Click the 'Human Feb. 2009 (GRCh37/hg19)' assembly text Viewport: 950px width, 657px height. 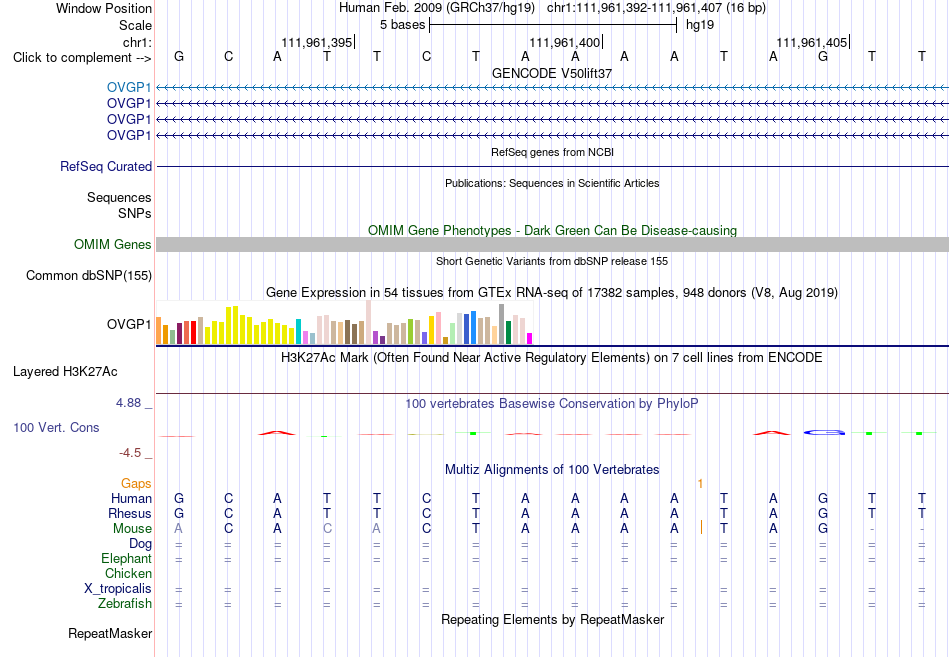click(x=437, y=8)
